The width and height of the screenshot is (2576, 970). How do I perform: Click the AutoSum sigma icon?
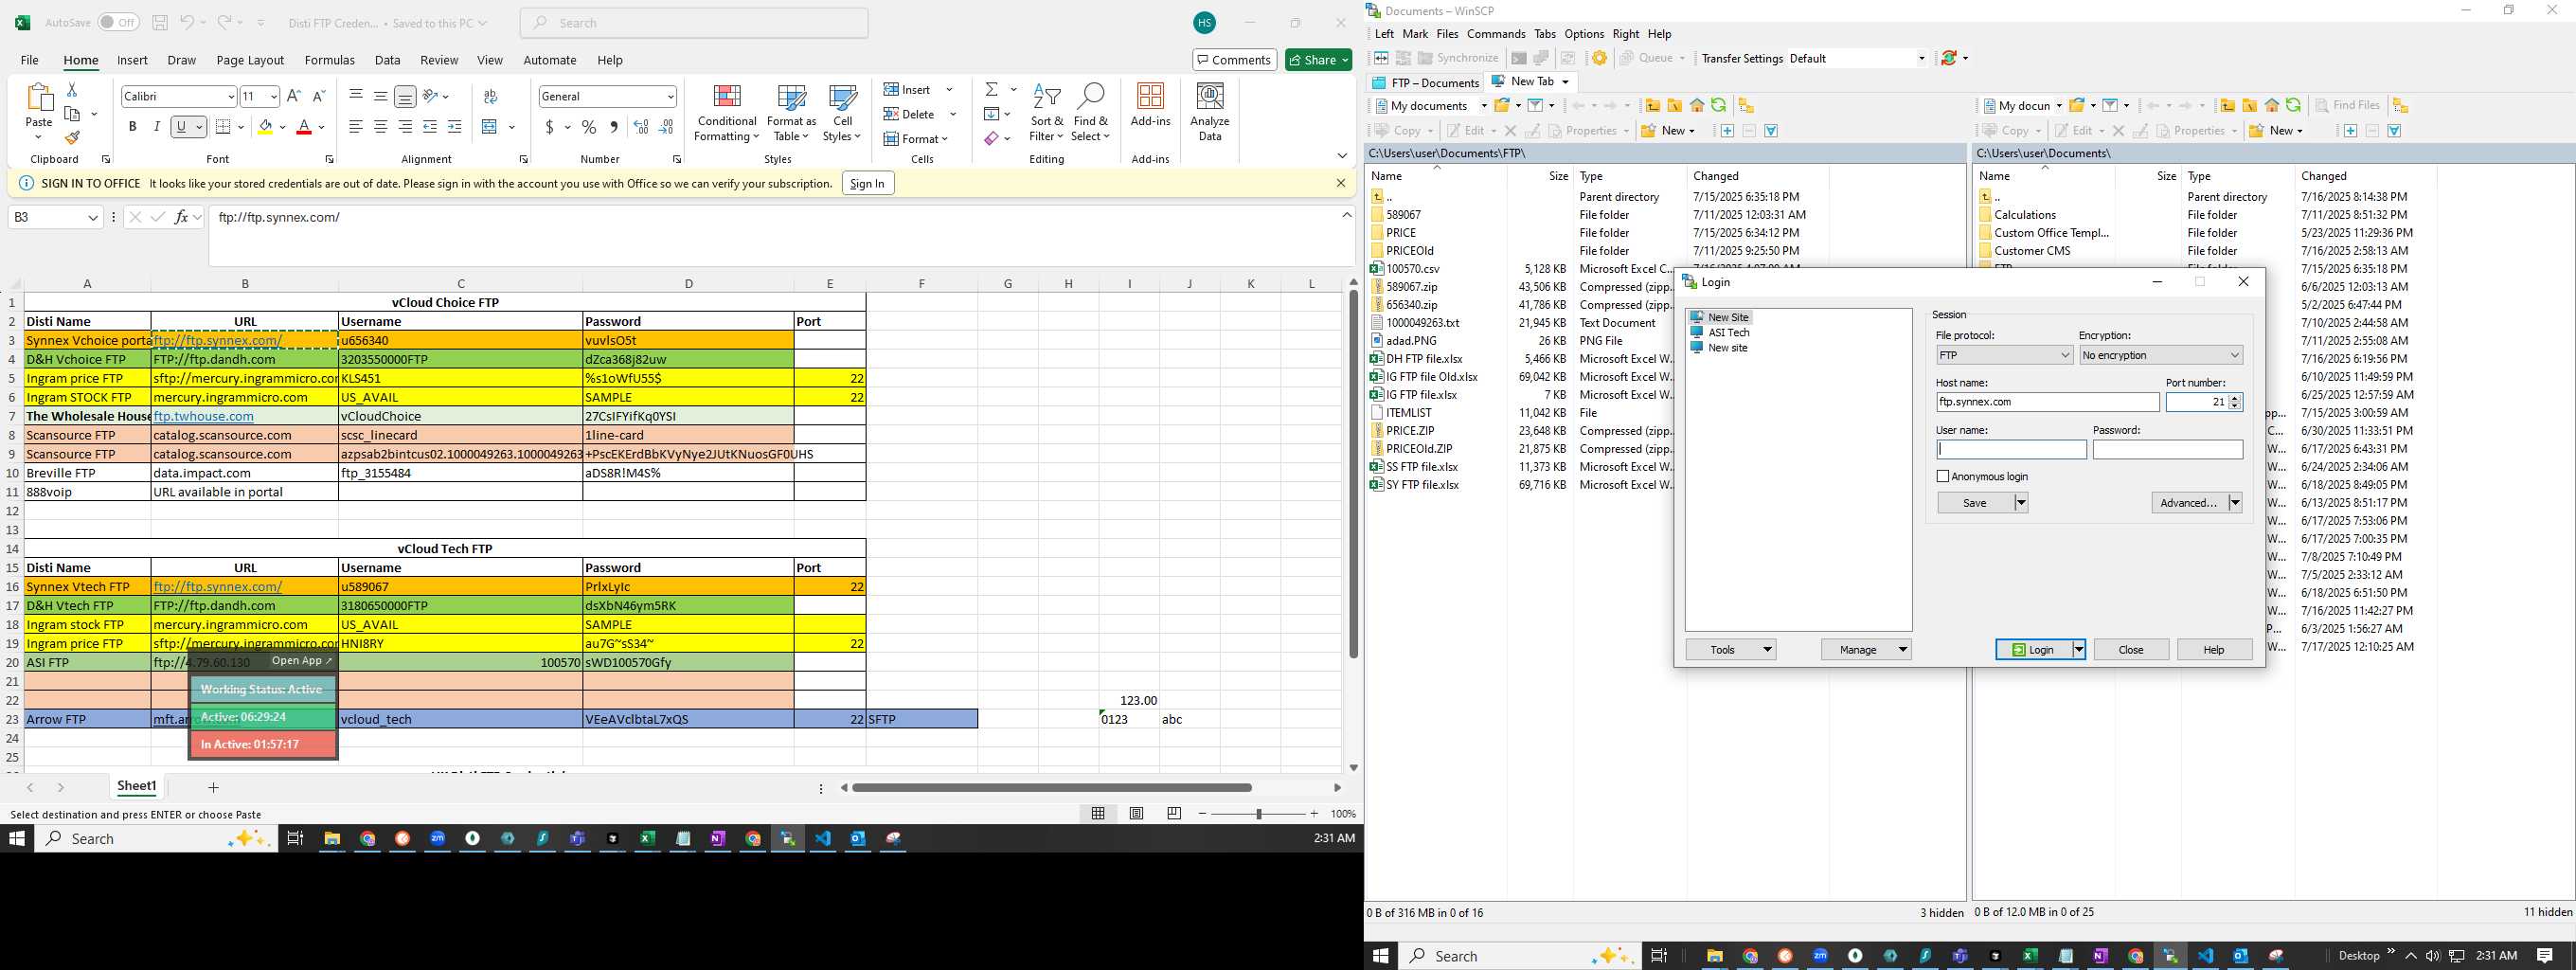coord(991,90)
